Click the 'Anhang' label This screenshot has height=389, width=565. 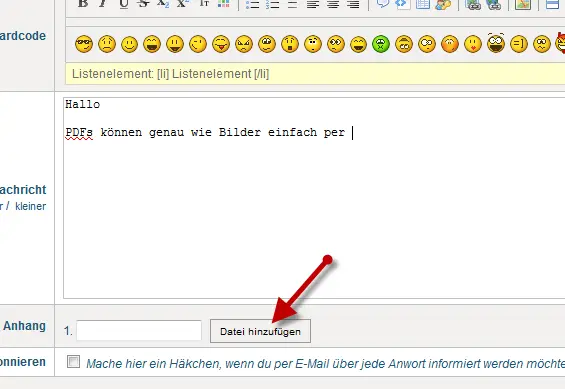pos(25,326)
